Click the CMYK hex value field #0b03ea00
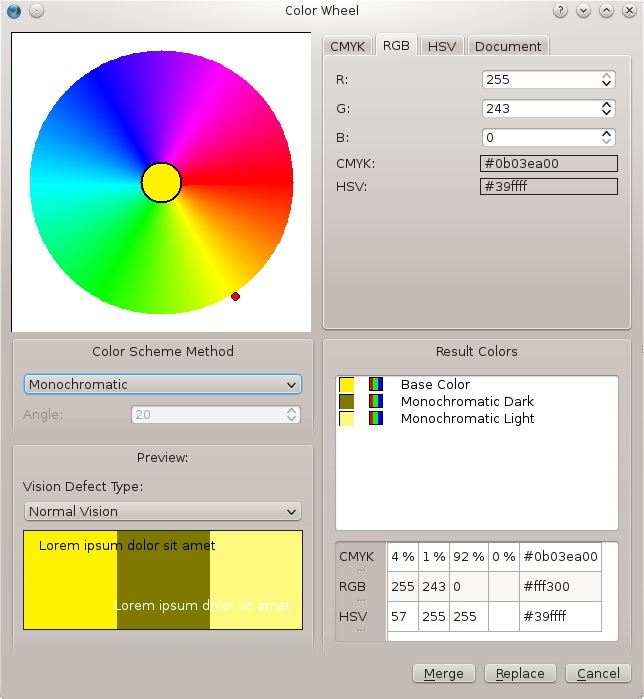644x699 pixels. tap(549, 164)
